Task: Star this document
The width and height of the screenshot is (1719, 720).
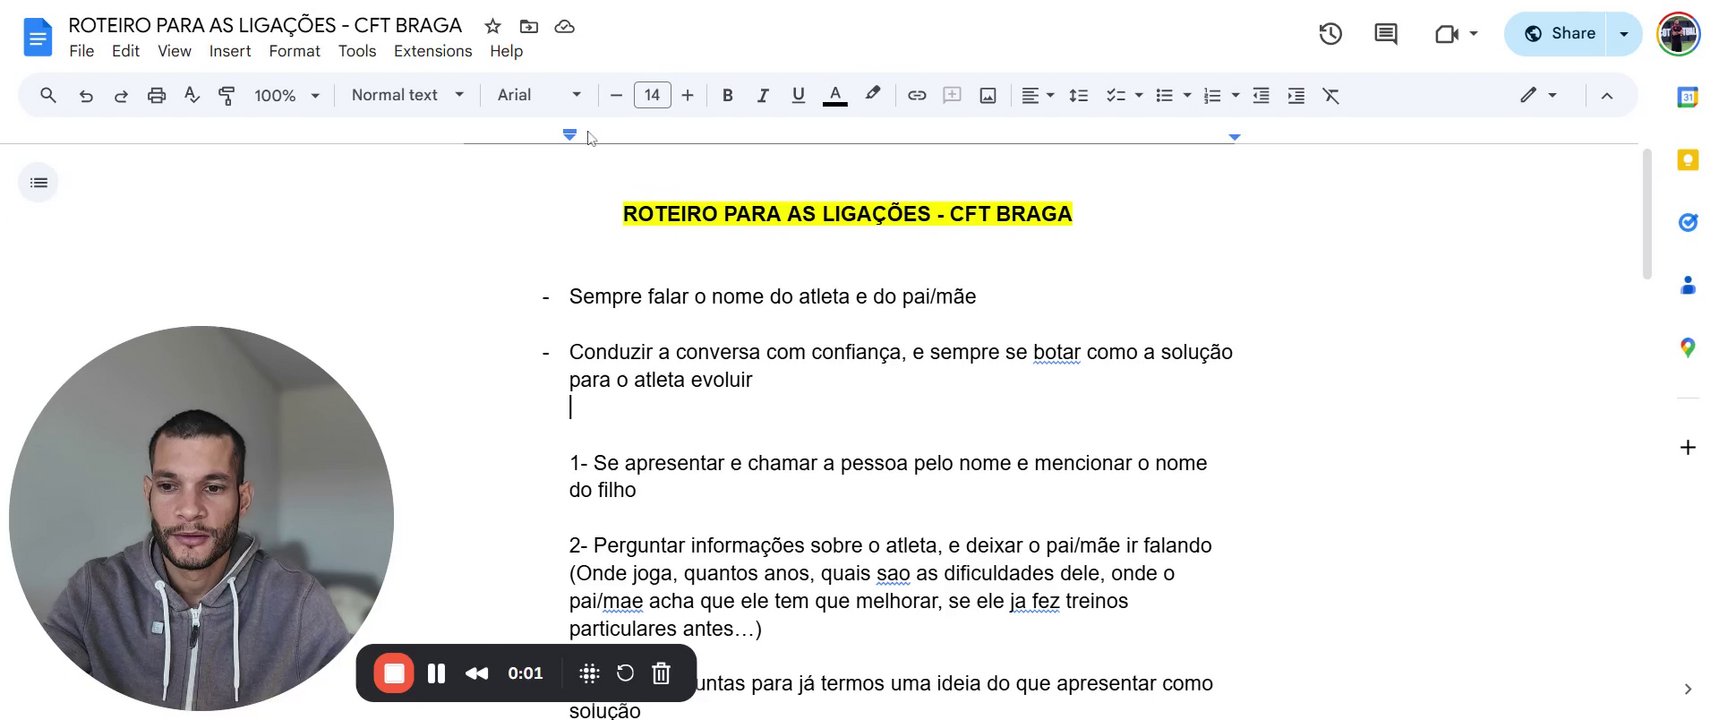Action: pos(493,26)
